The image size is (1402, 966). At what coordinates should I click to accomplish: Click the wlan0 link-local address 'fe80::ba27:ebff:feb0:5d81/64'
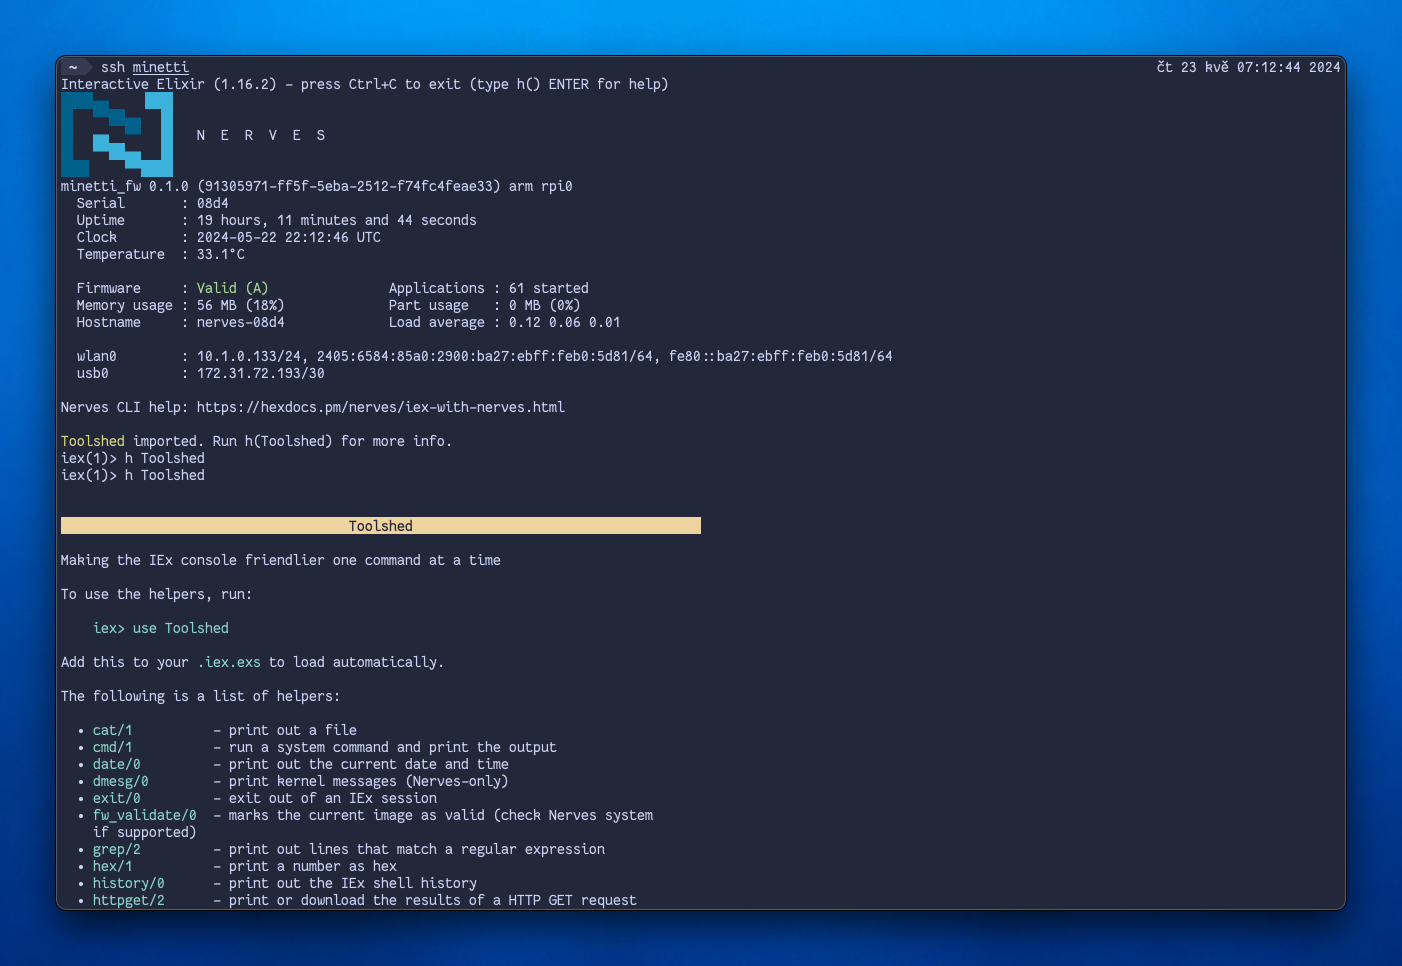(781, 356)
